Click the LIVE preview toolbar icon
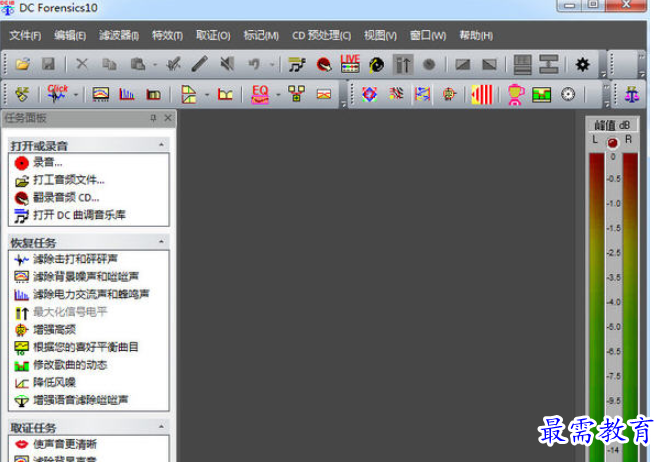662x462 pixels. [x=350, y=64]
